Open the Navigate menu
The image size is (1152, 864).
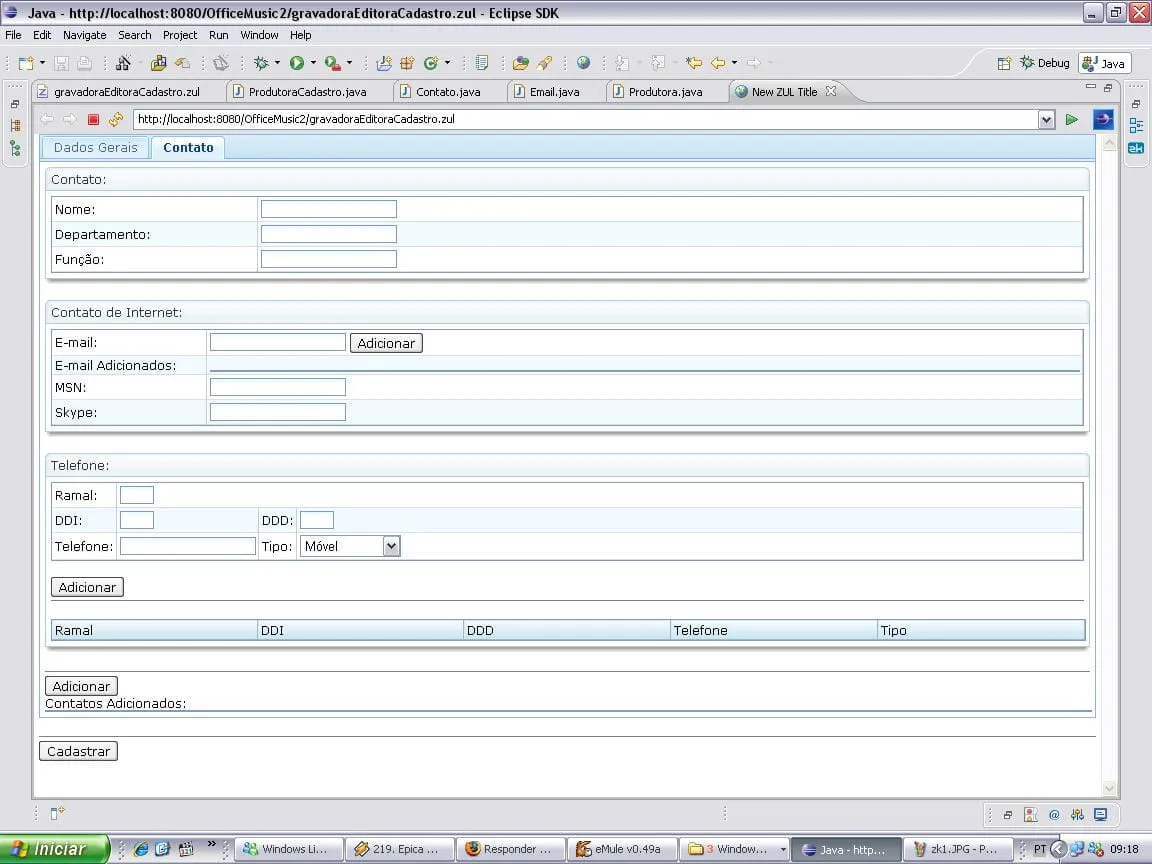(x=84, y=35)
